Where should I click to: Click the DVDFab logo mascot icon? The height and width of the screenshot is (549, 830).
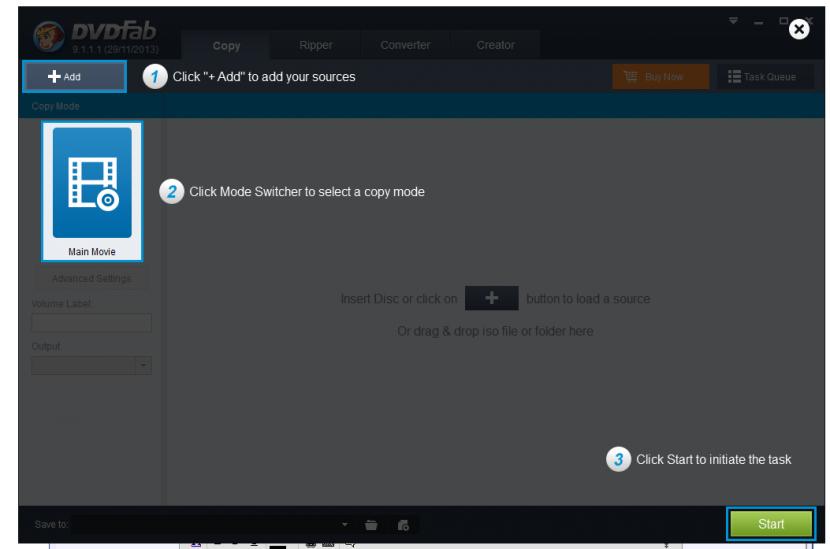coord(49,37)
